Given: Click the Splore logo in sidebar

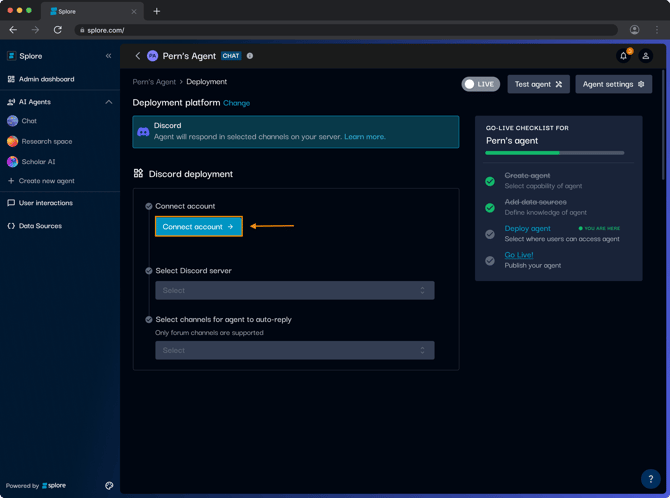Looking at the screenshot, I should pos(12,56).
